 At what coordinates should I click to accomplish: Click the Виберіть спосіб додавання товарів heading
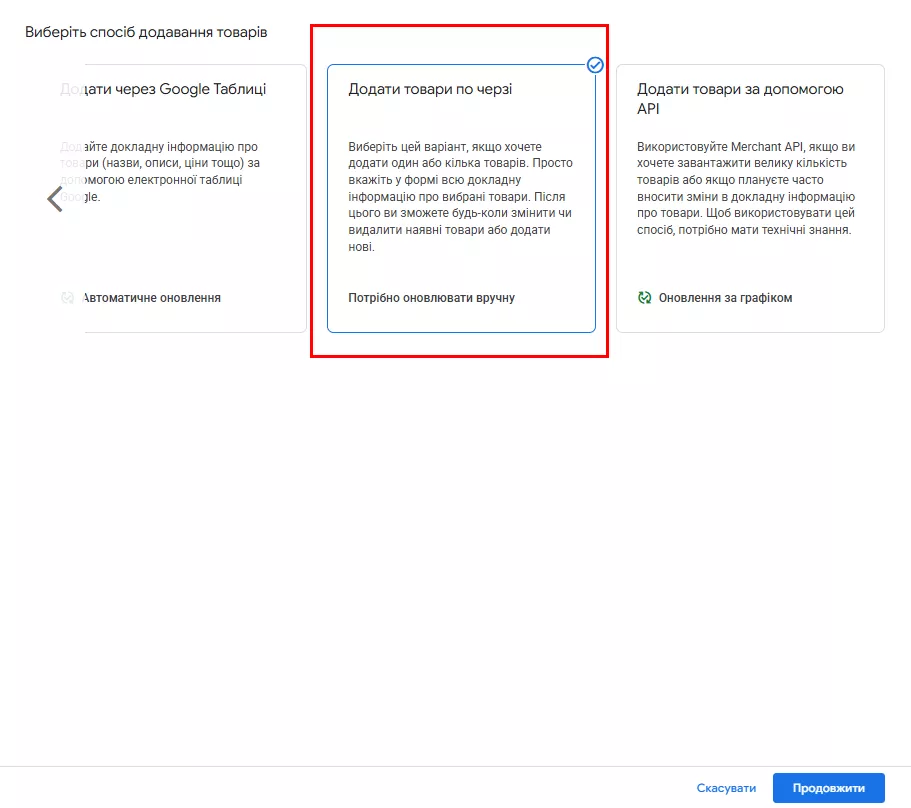pos(146,32)
